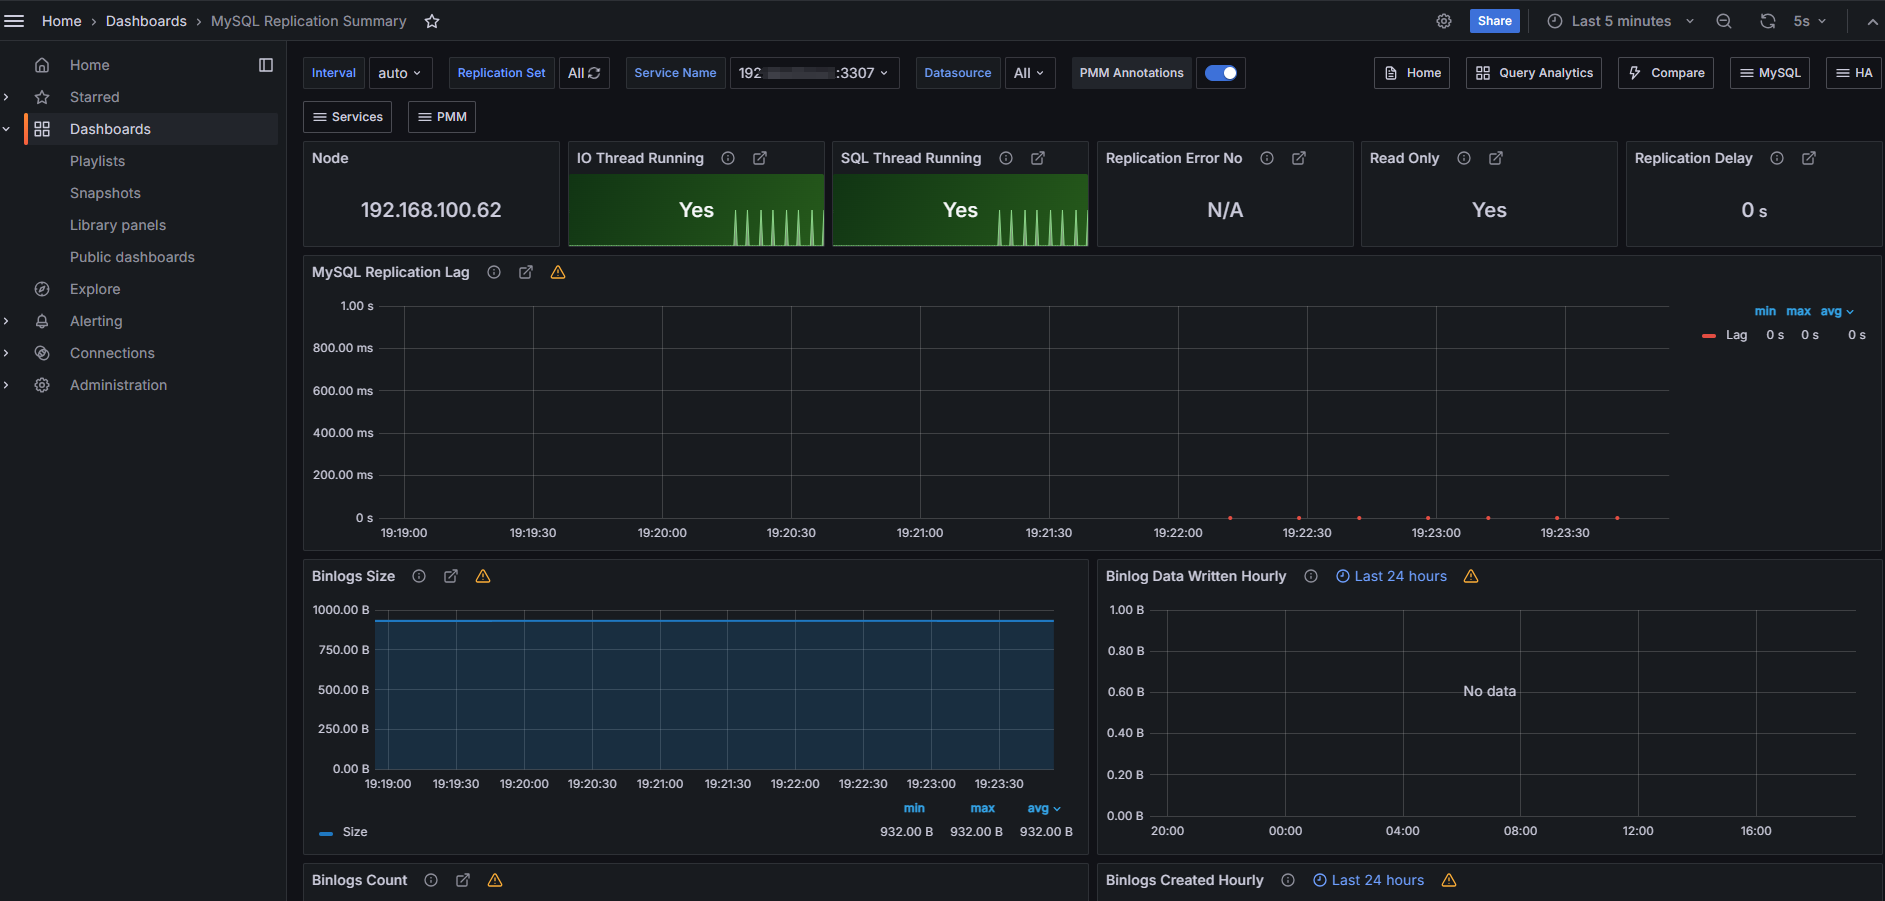Screen dimensions: 1885x901
Task: Show info for IO Thread Running panel
Action: 728,158
